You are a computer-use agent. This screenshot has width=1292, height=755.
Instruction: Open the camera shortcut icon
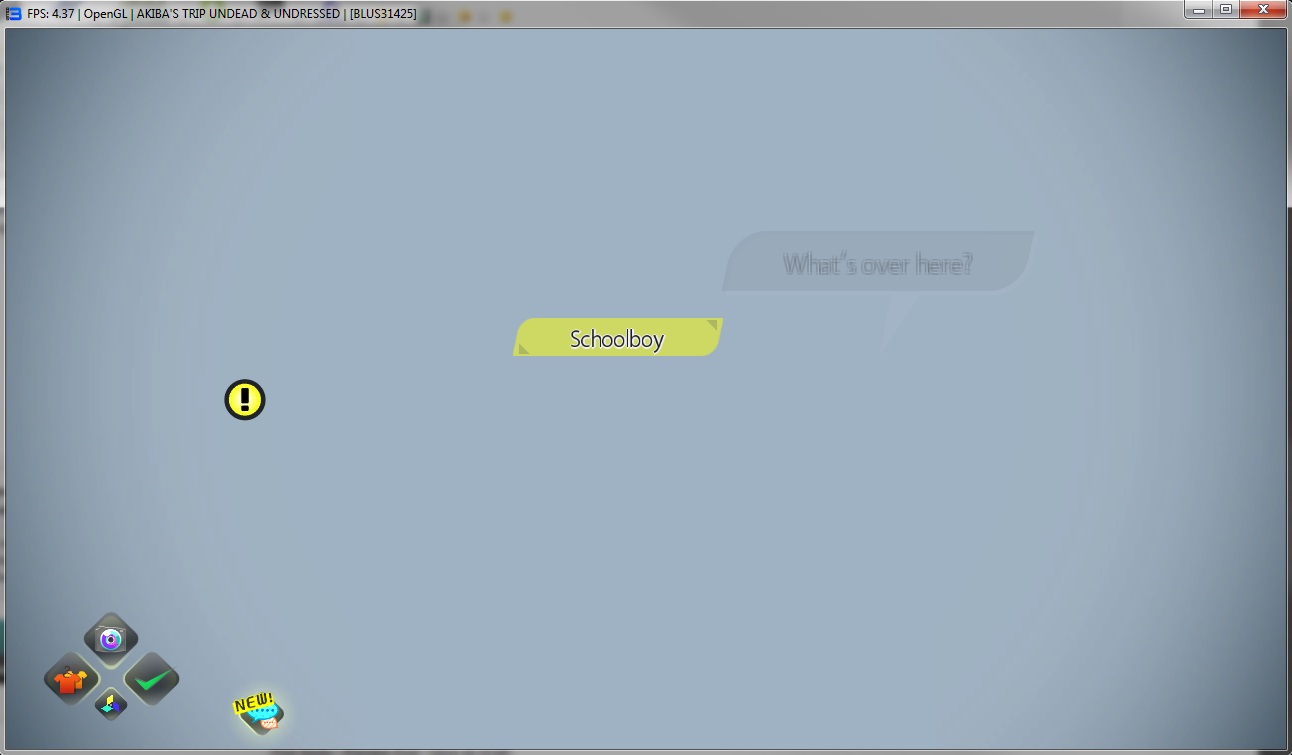111,639
